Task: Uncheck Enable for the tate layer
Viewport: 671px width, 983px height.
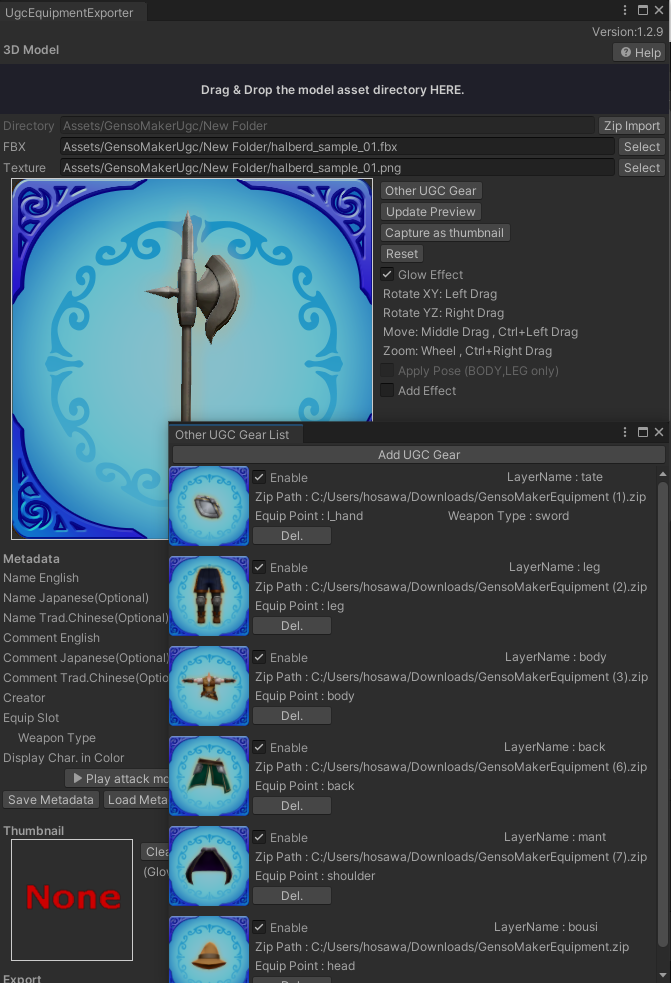Action: (x=259, y=477)
